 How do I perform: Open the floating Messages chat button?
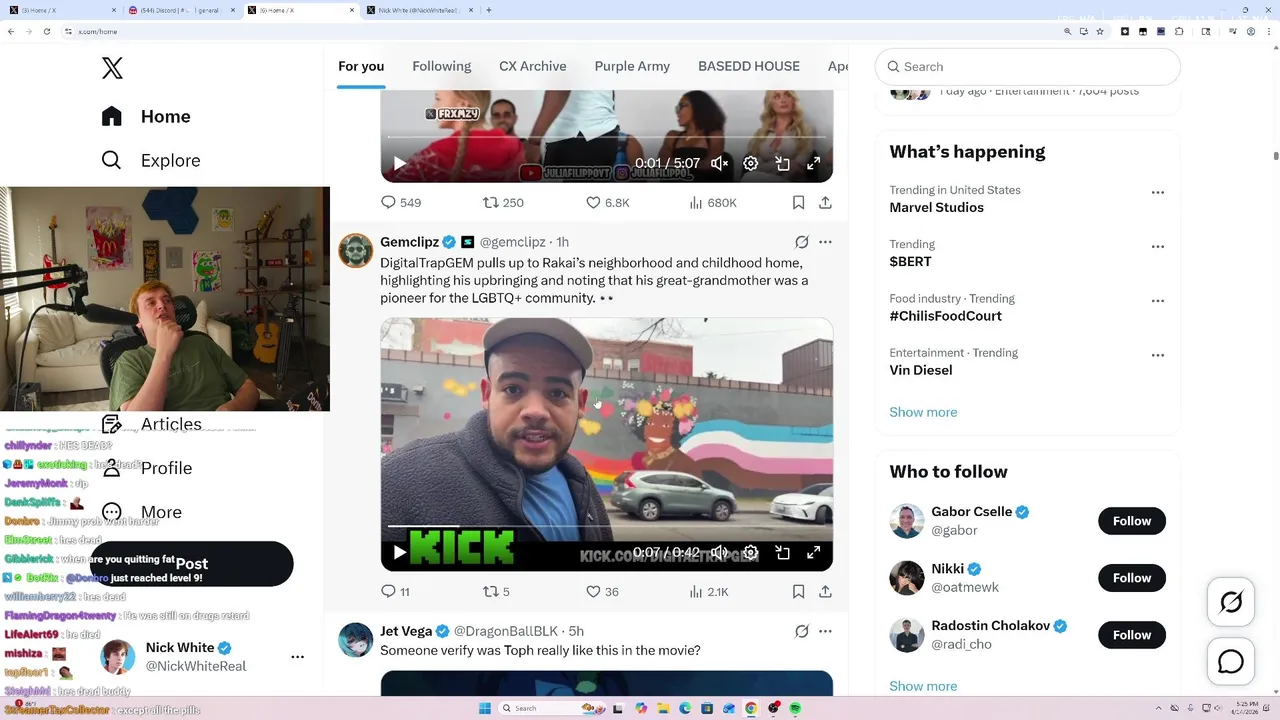tap(1231, 662)
